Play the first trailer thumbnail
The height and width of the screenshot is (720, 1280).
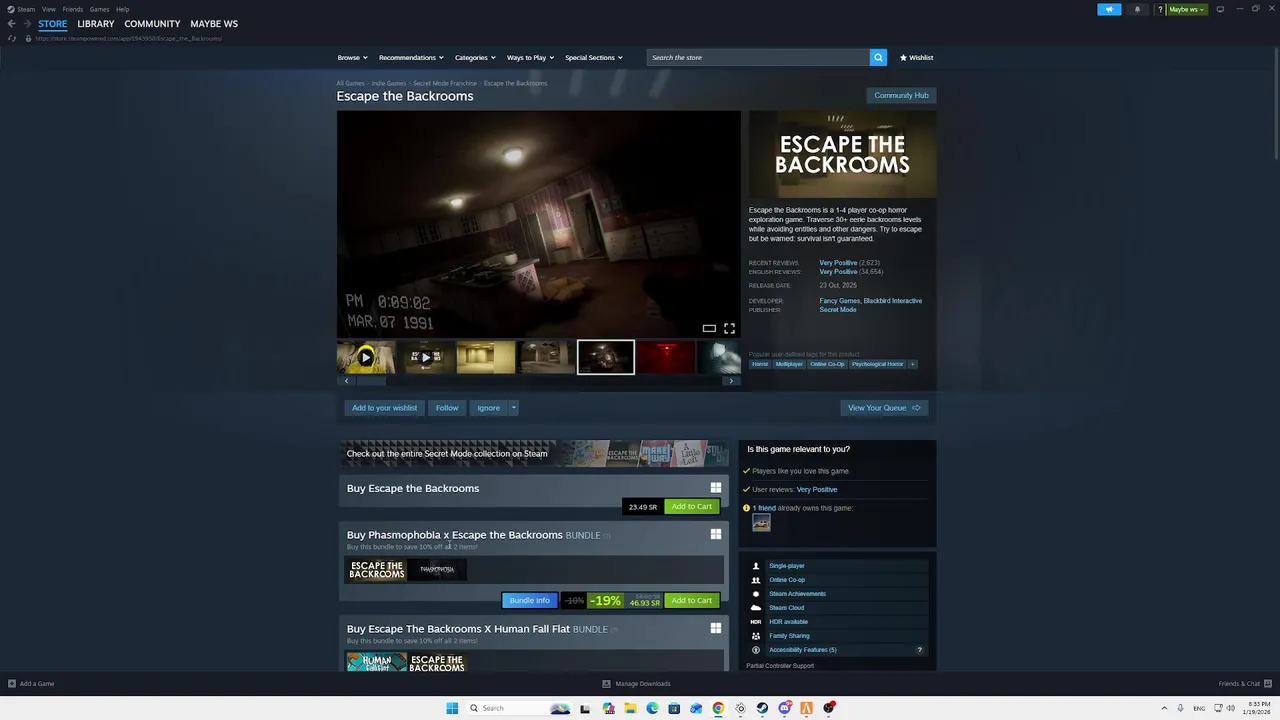point(366,357)
